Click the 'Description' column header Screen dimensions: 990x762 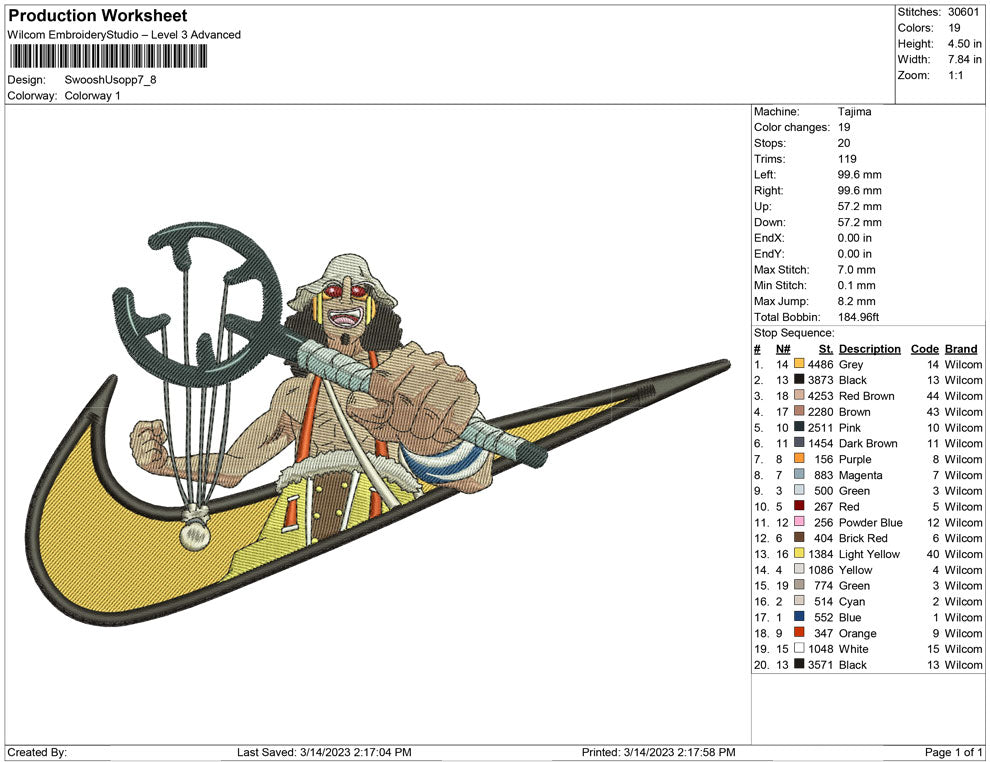(x=869, y=348)
